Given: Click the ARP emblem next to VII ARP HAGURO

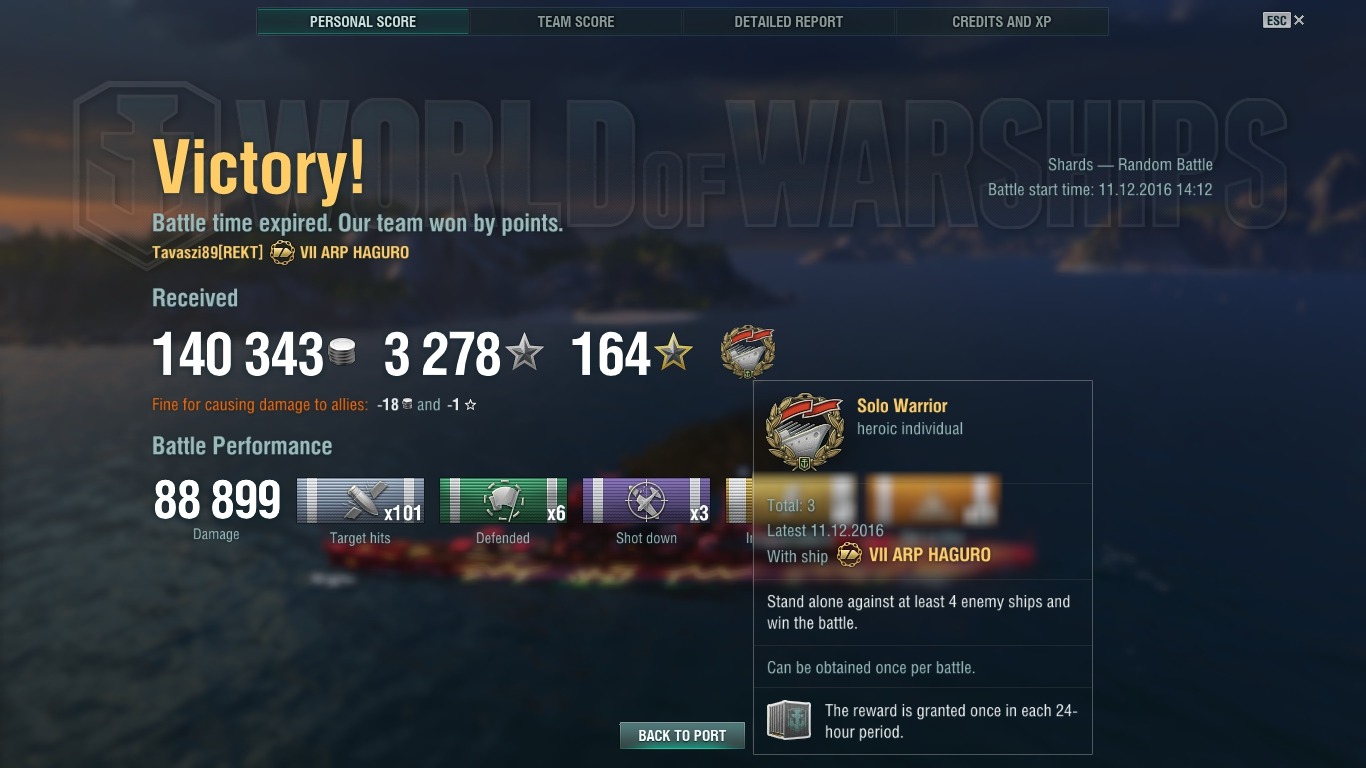Looking at the screenshot, I should click(x=282, y=252).
